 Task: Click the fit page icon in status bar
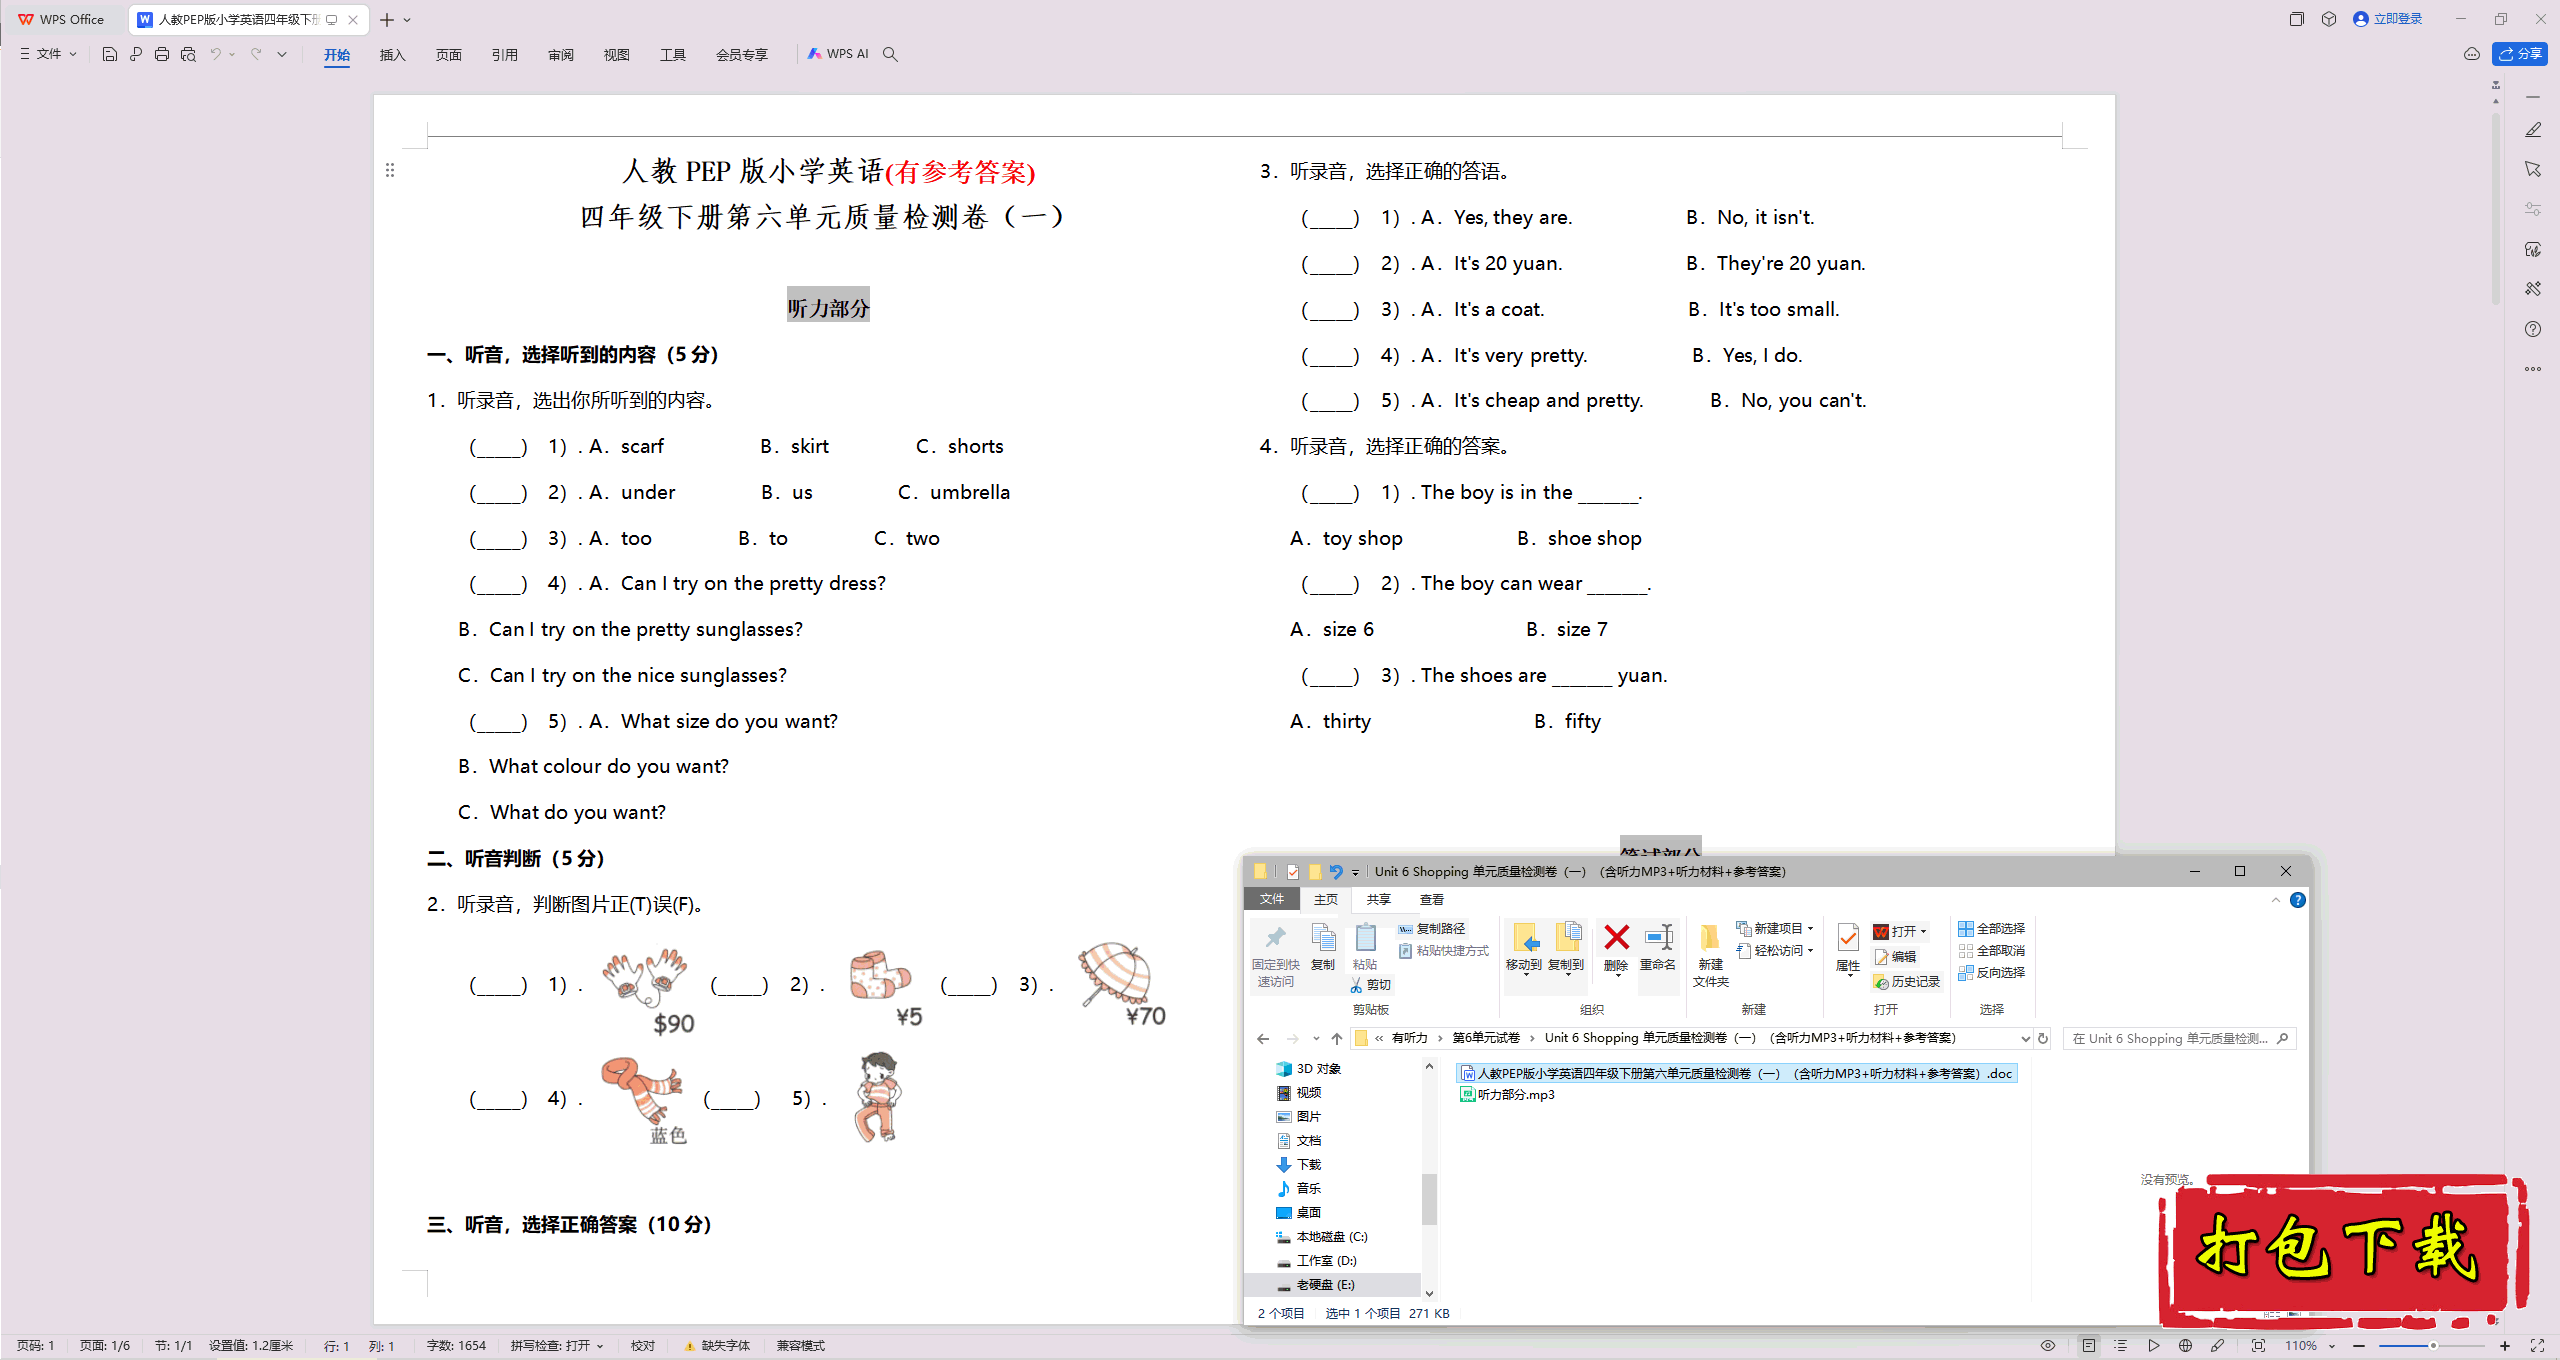click(2258, 1346)
